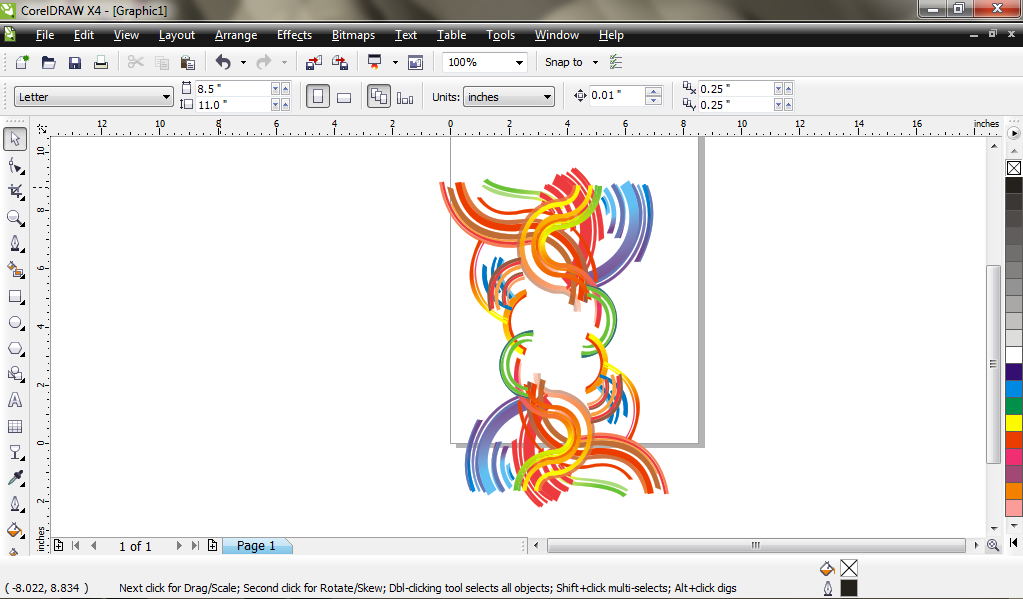
Task: Expand the Snap to dropdown
Action: [x=595, y=63]
